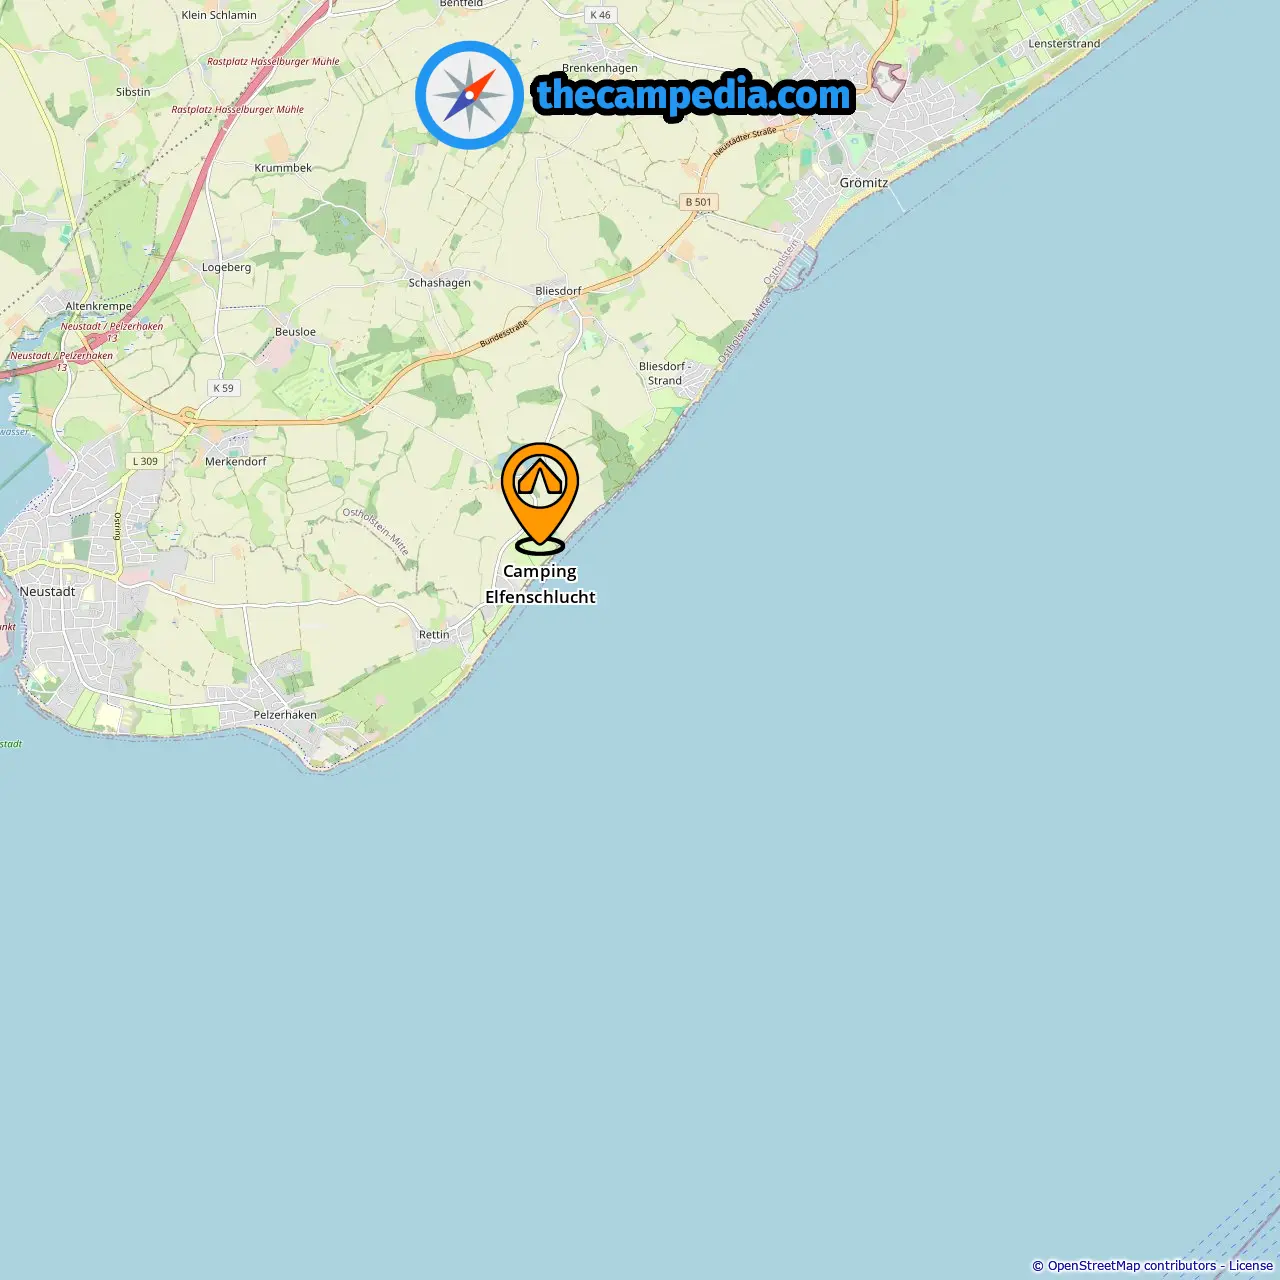Viewport: 1280px width, 1280px height.
Task: Click the Pelzerhaken place label
Action: tap(285, 715)
